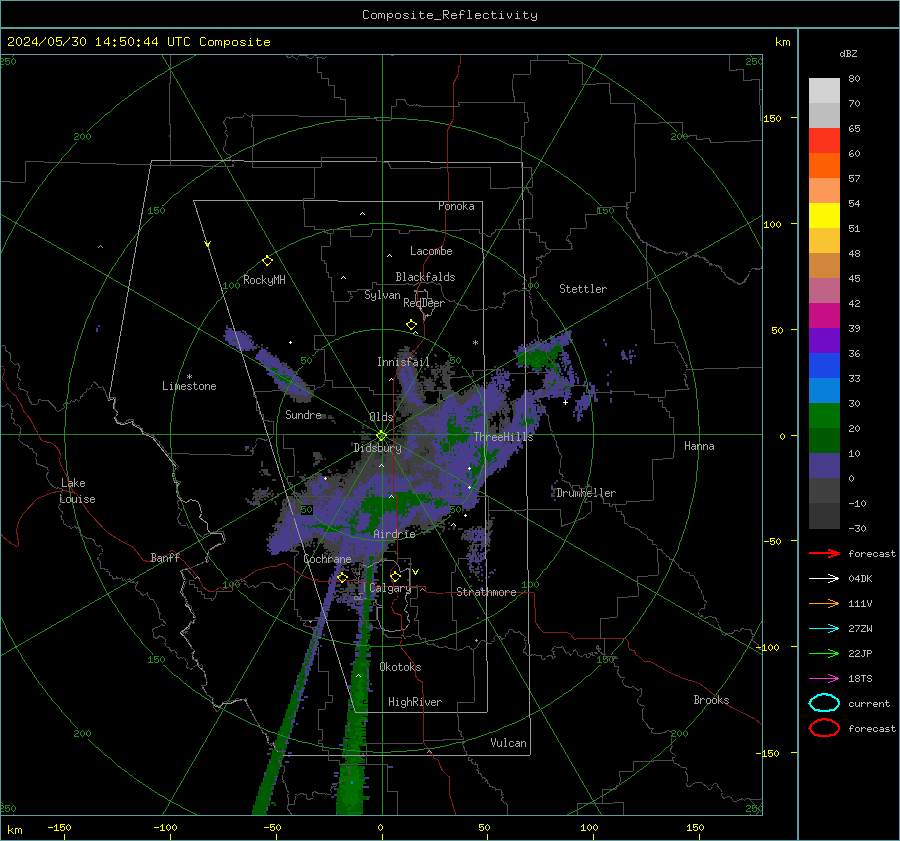Click the Okotoks label
The image size is (900, 841).
coord(400,667)
